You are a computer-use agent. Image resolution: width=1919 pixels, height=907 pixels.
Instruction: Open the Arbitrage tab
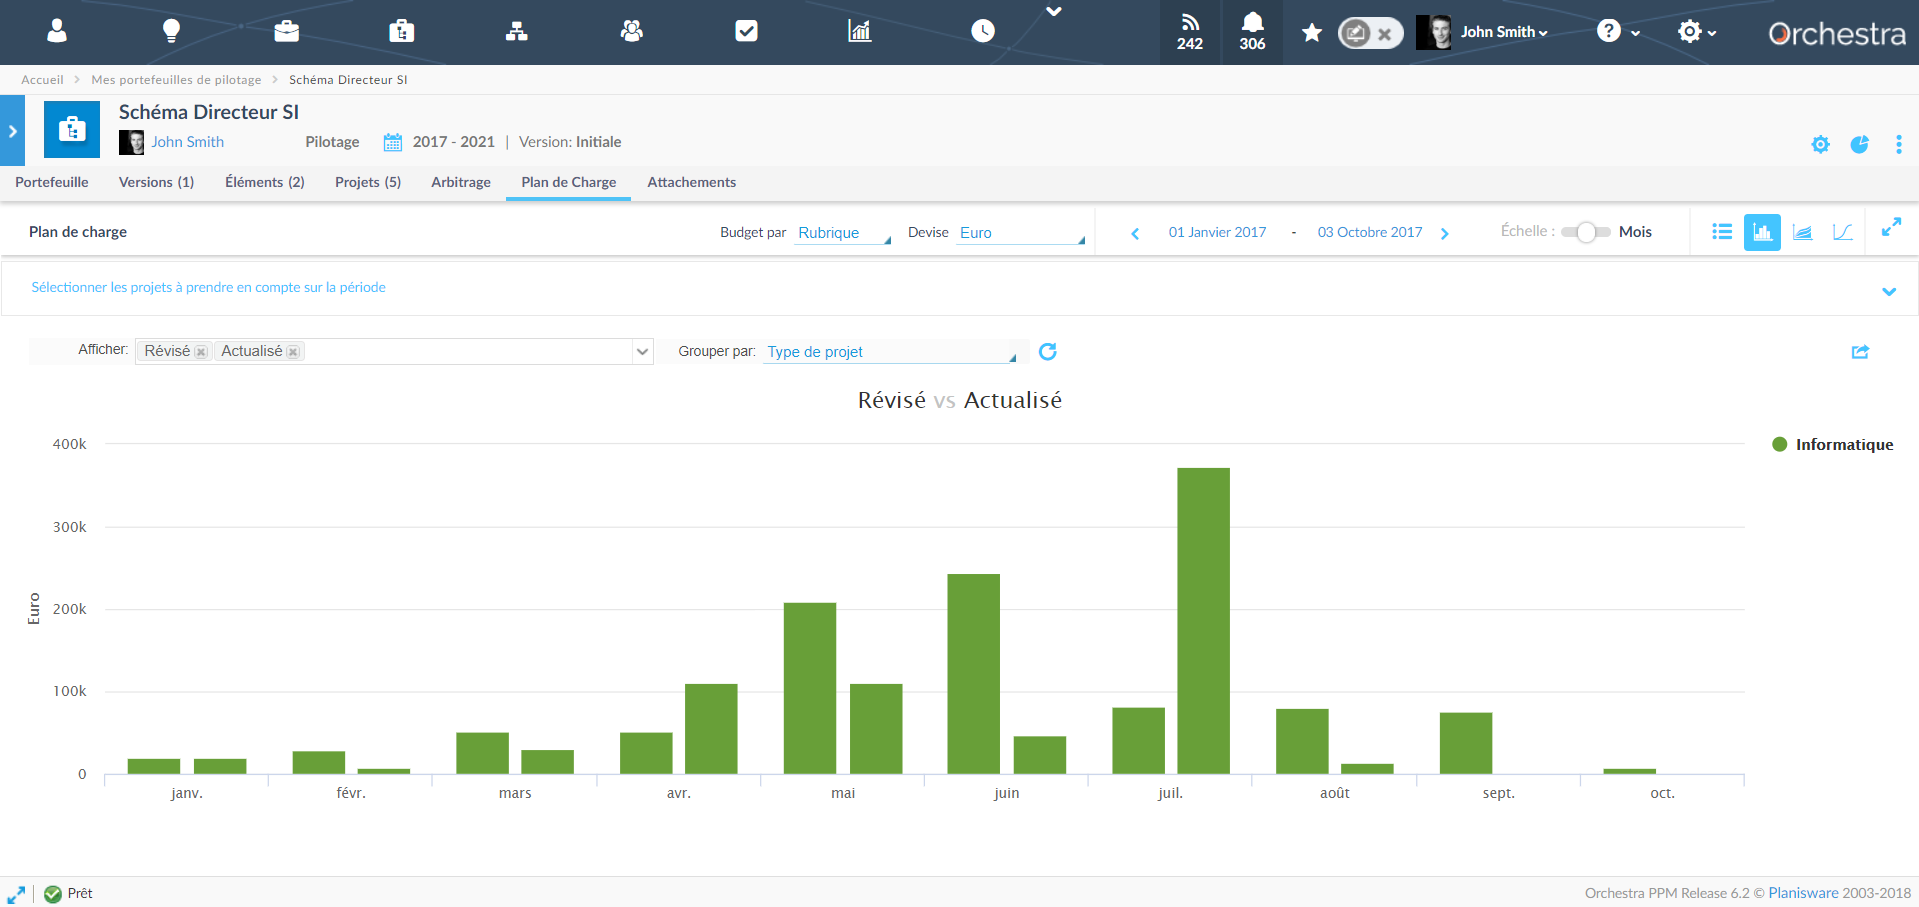461,182
